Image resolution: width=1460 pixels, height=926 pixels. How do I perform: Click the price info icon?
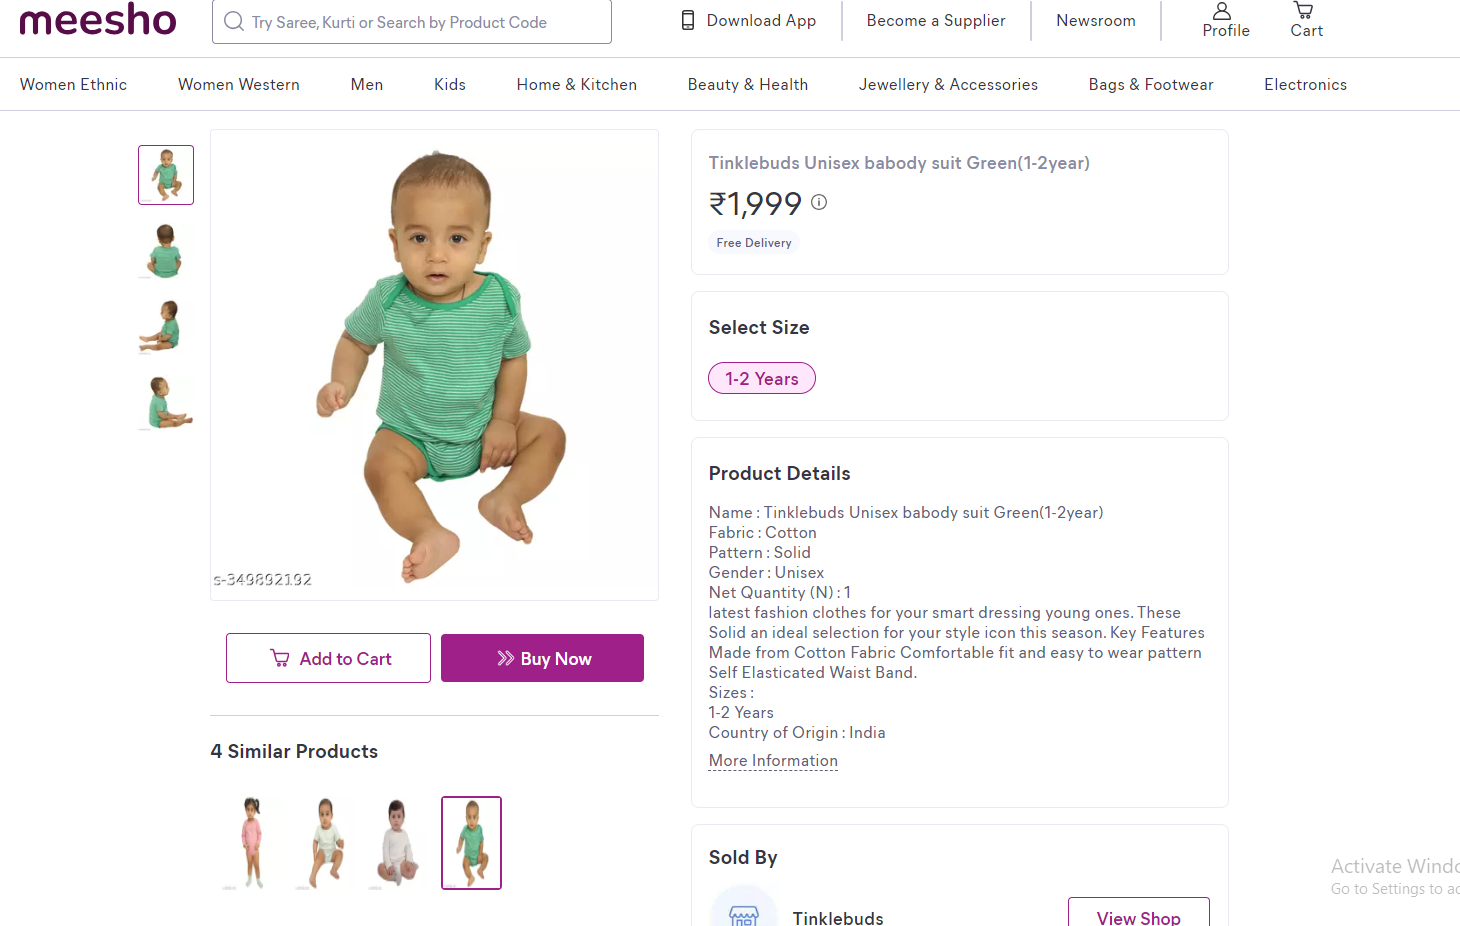pyautogui.click(x=819, y=202)
